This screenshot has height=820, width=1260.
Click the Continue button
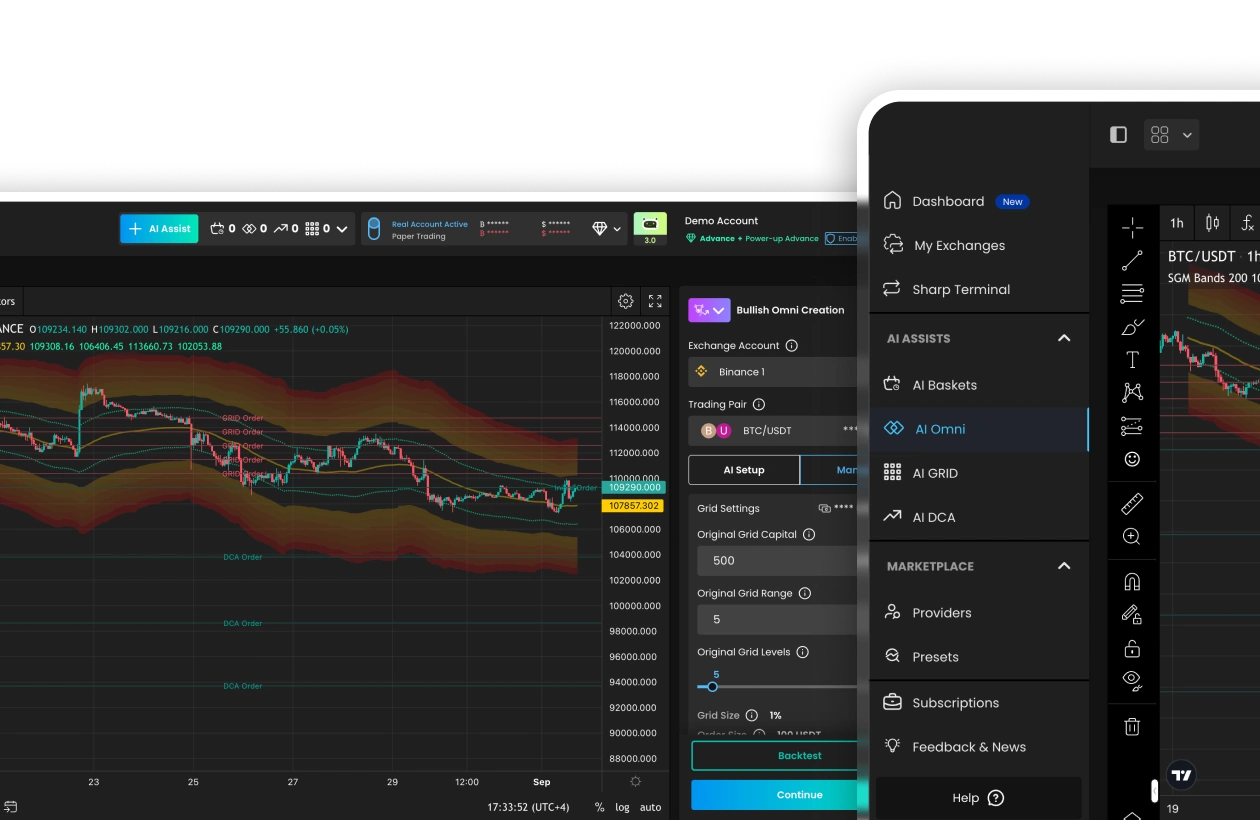point(775,795)
